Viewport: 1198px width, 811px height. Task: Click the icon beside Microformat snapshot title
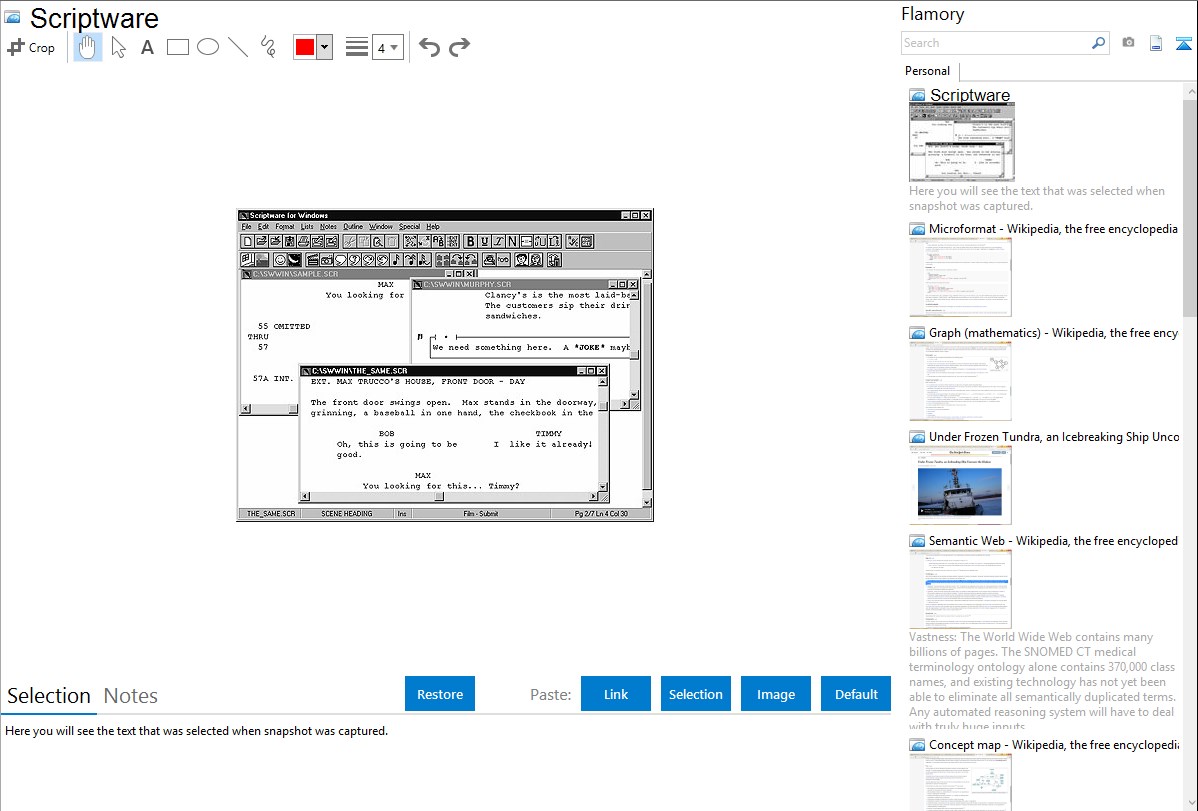coord(918,229)
